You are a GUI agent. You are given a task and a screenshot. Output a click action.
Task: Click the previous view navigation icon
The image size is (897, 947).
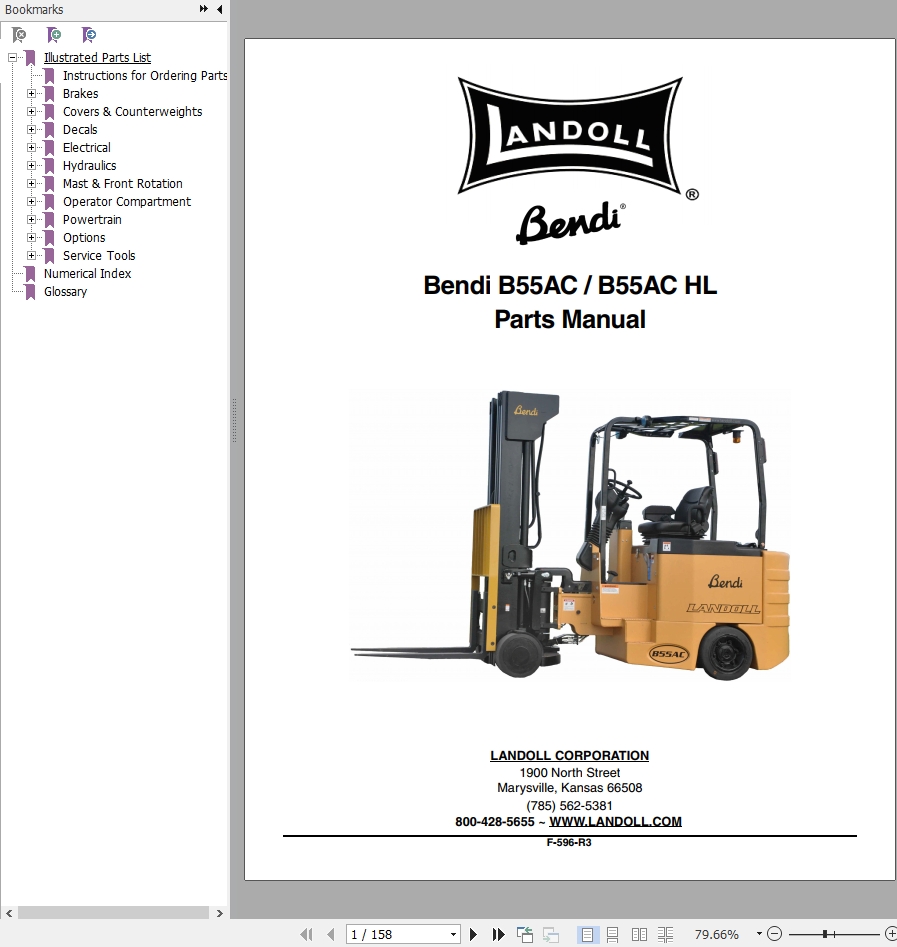[x=524, y=934]
